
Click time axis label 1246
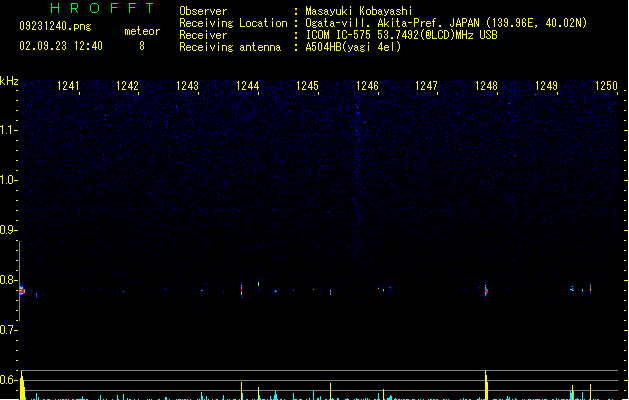[367, 86]
